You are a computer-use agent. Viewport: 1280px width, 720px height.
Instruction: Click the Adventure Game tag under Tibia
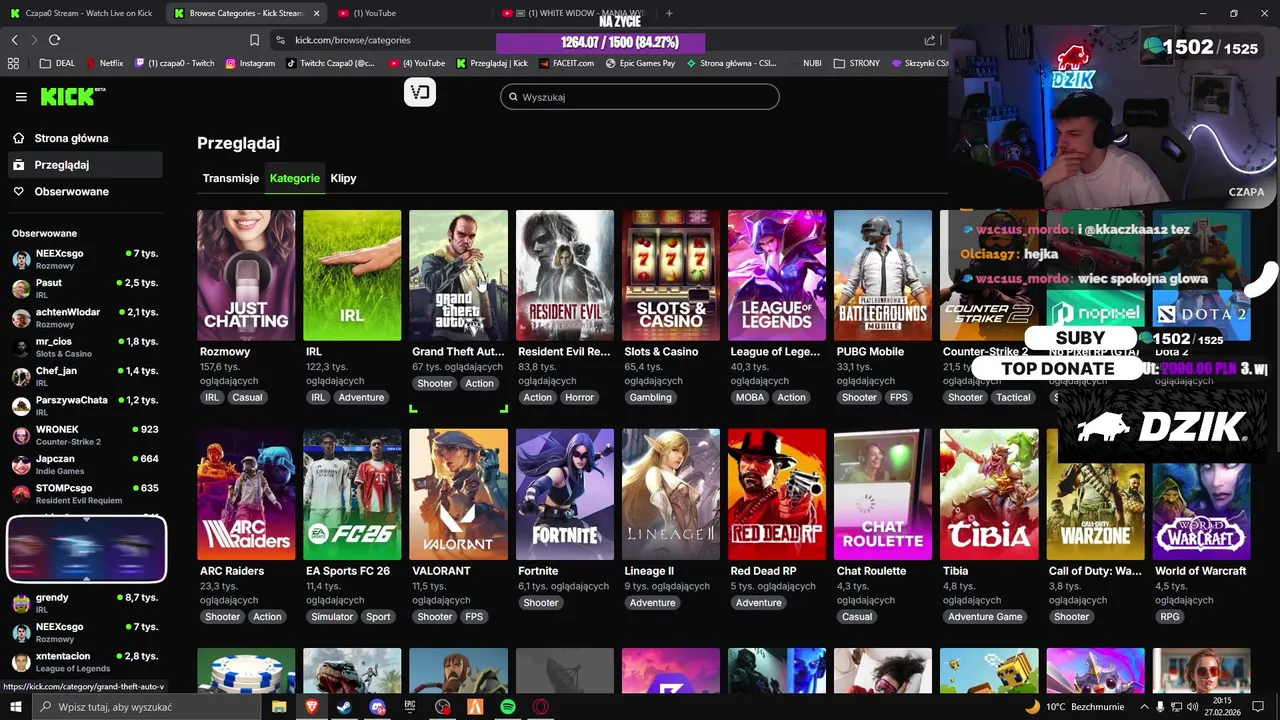[985, 617]
